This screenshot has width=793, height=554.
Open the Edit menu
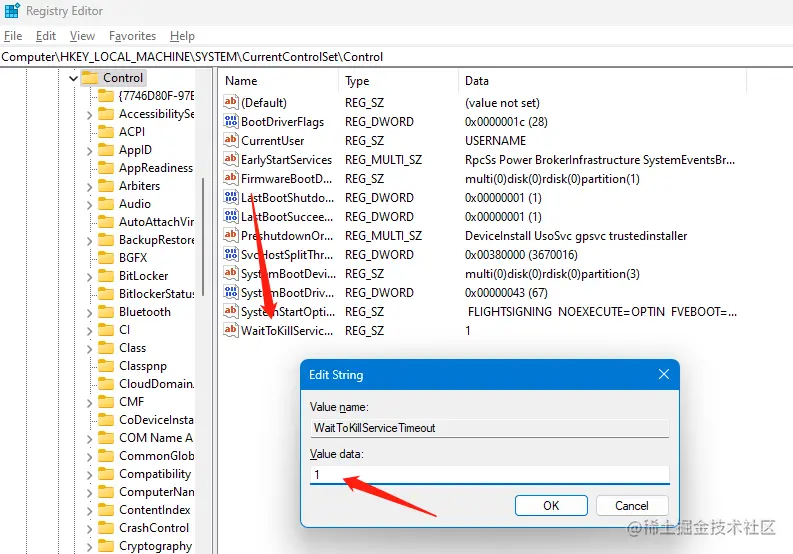46,36
